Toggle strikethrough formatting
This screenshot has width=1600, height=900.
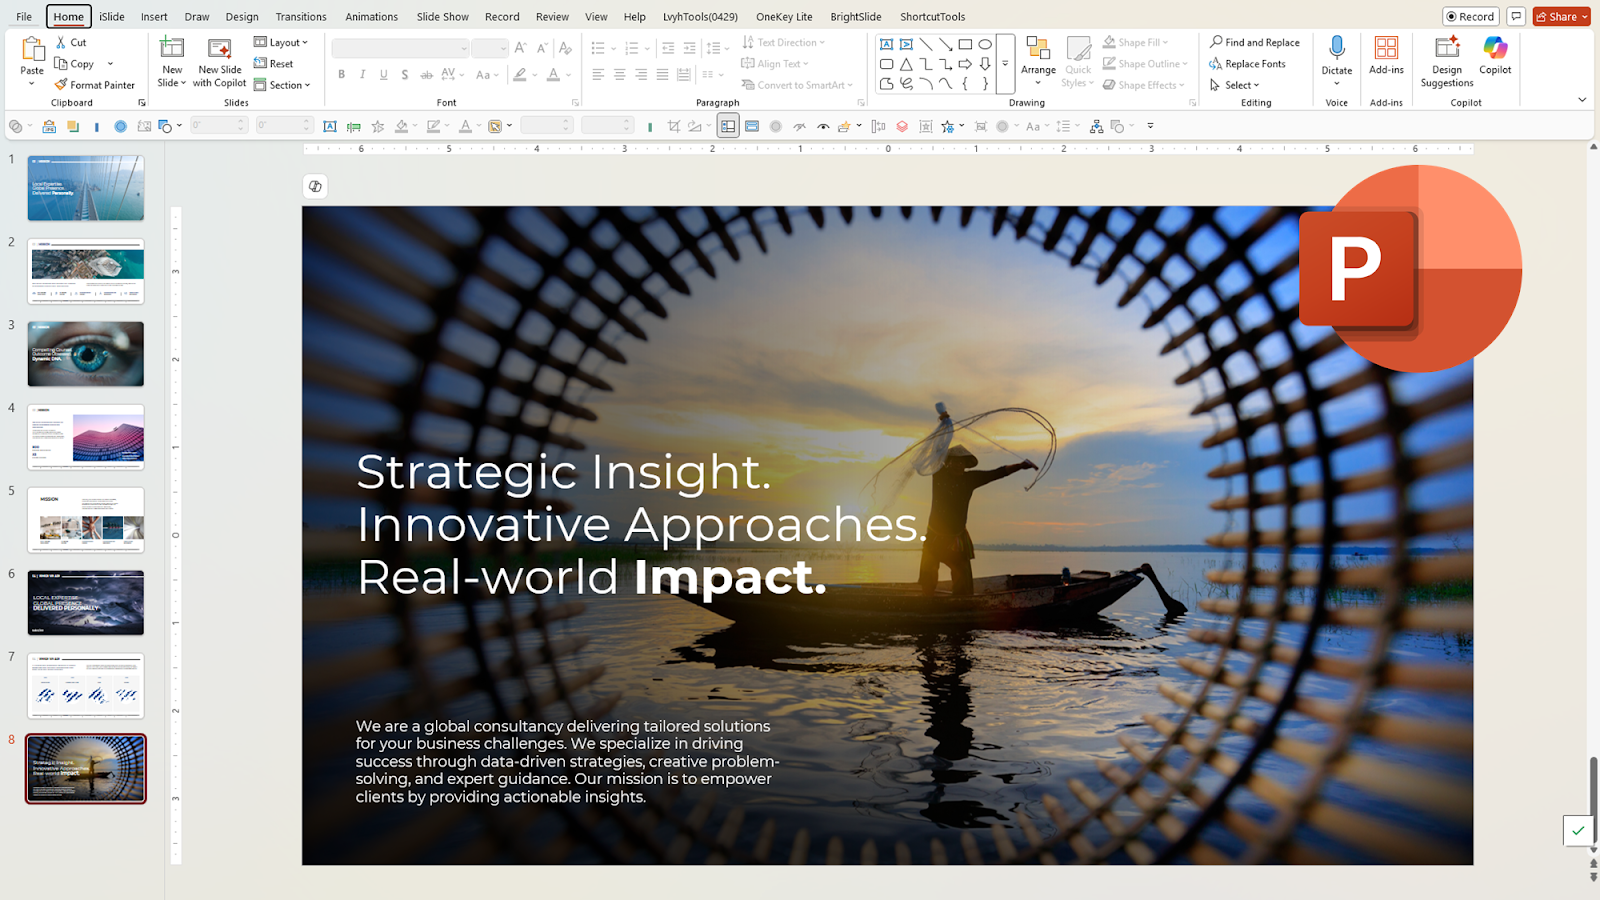(x=426, y=74)
